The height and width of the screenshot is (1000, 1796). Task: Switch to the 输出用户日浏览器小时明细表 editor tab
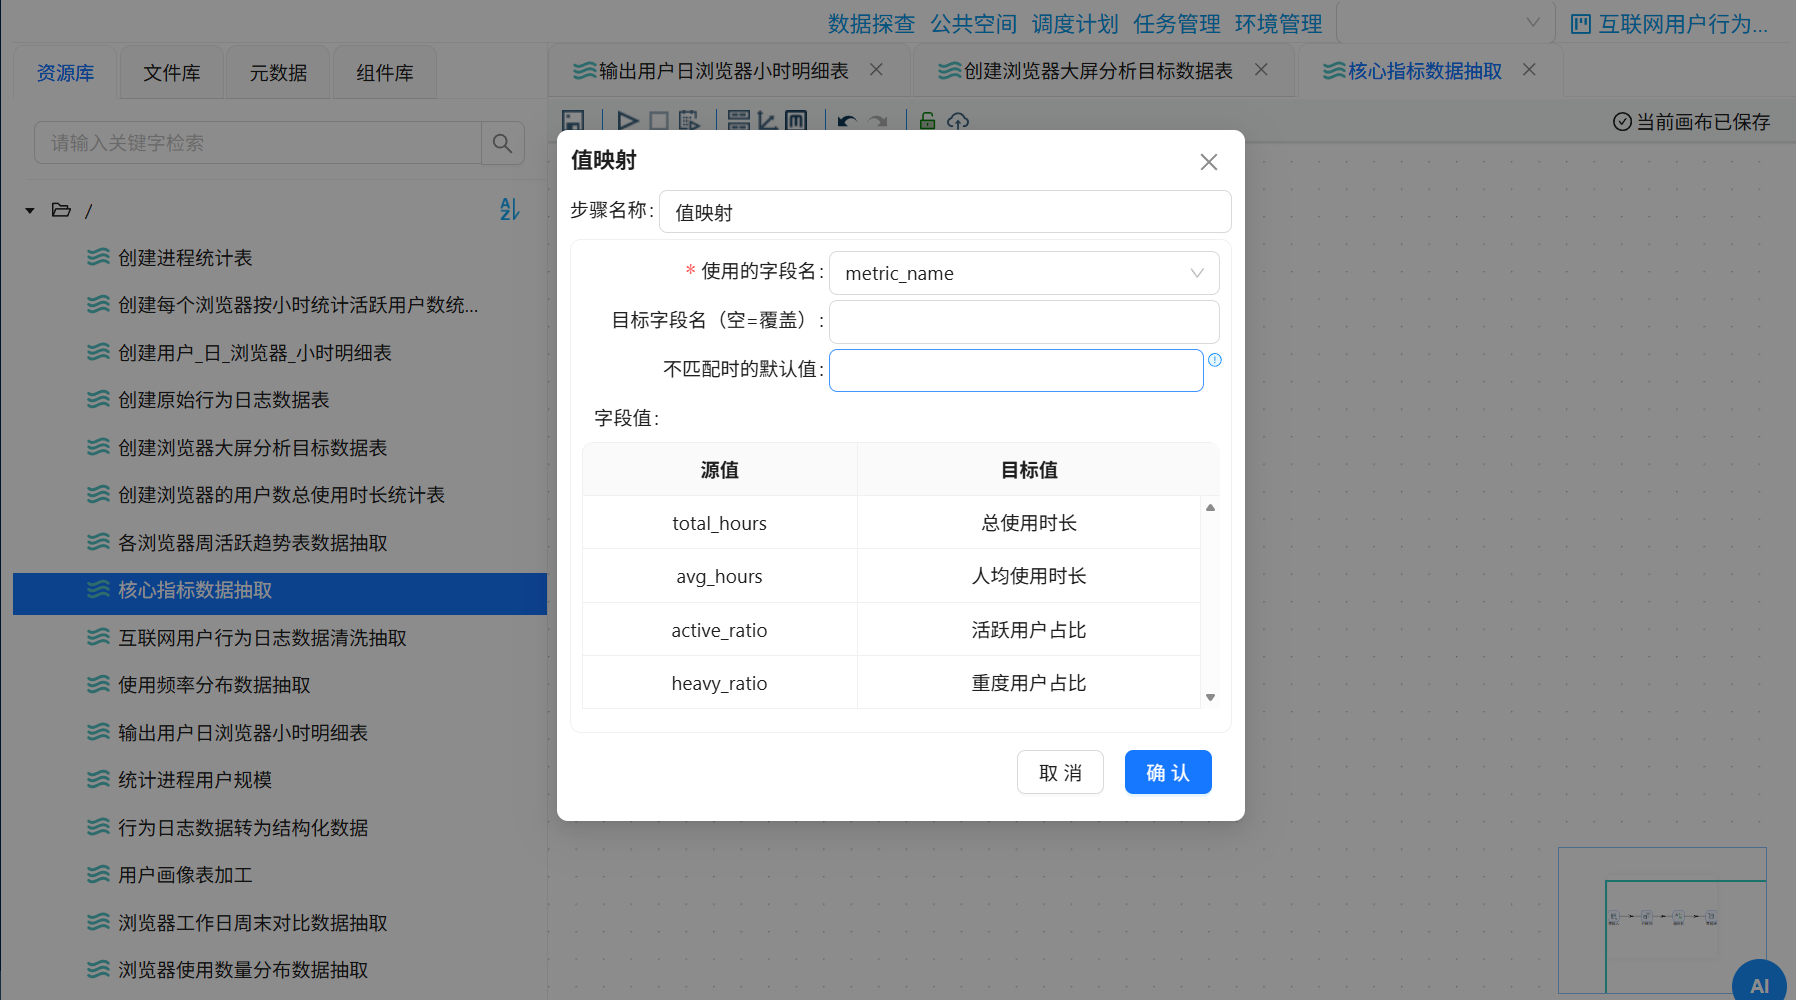(x=724, y=71)
